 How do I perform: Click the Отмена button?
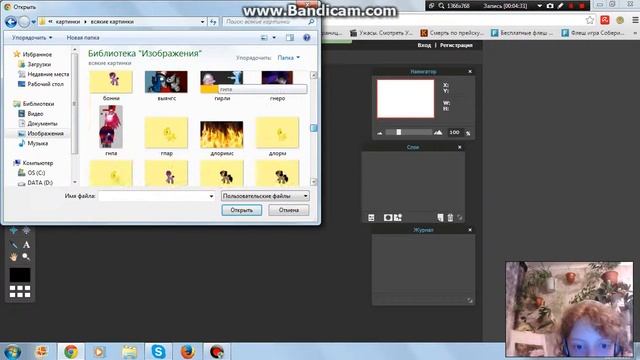[289, 210]
